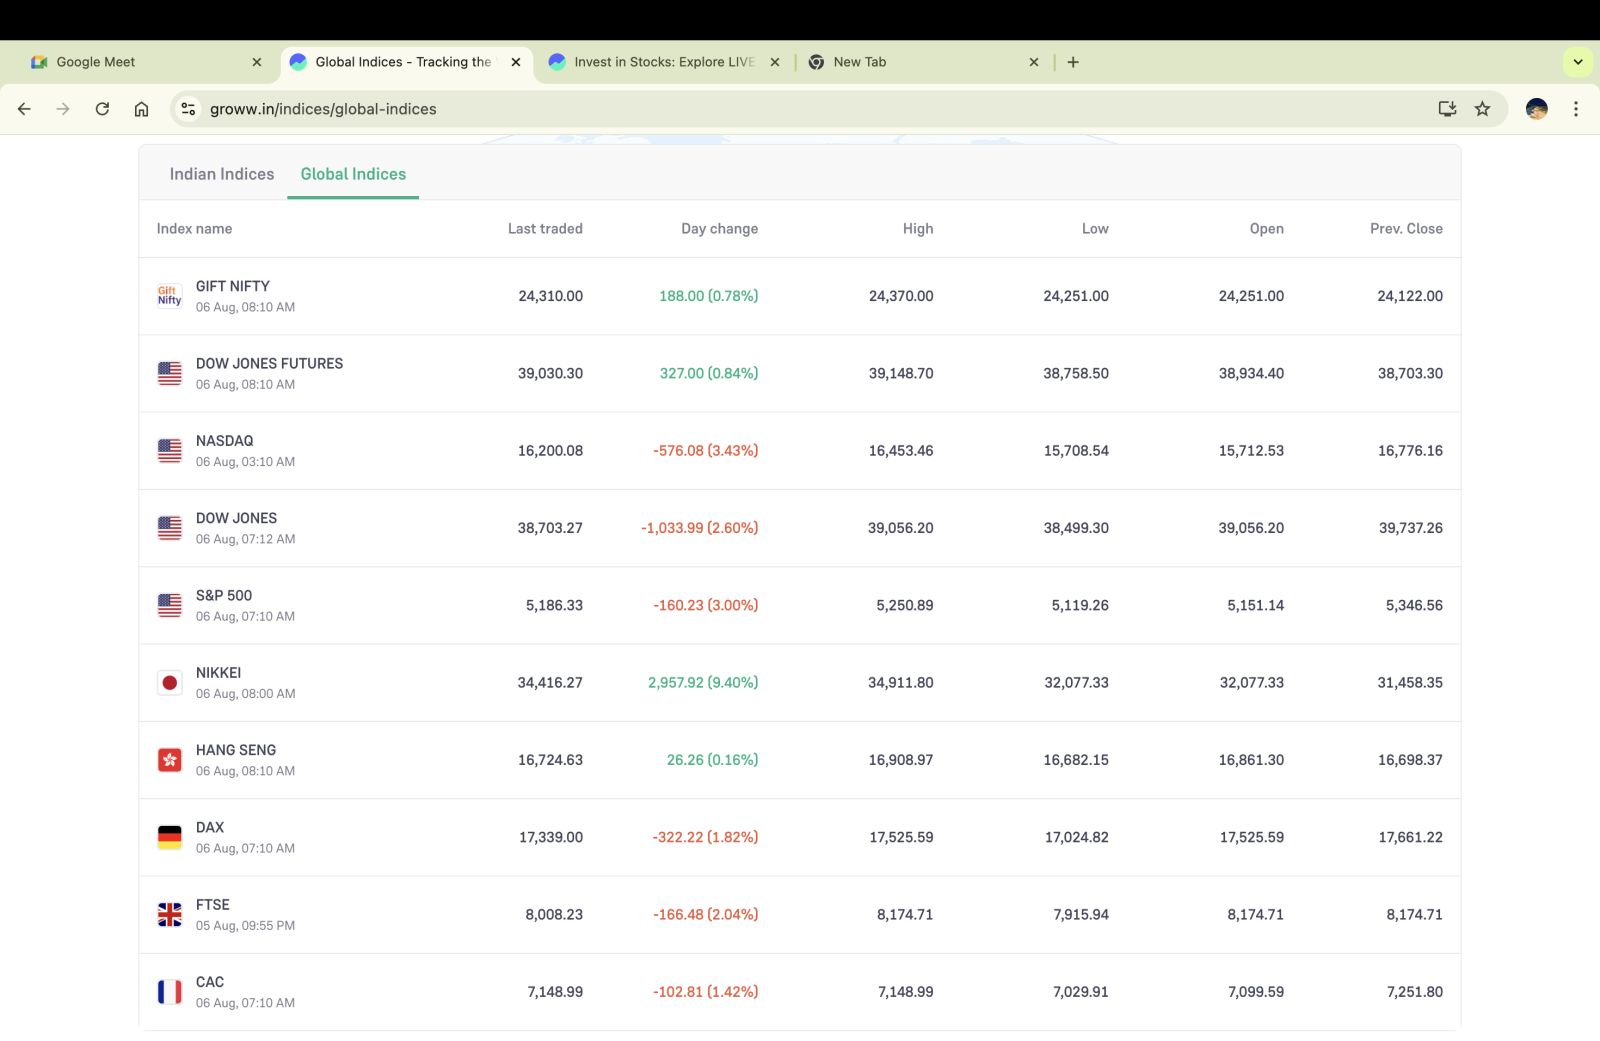Click DOW JONES FUTURES day change 327.00 (0.84%)
This screenshot has width=1600, height=1041.
(709, 373)
